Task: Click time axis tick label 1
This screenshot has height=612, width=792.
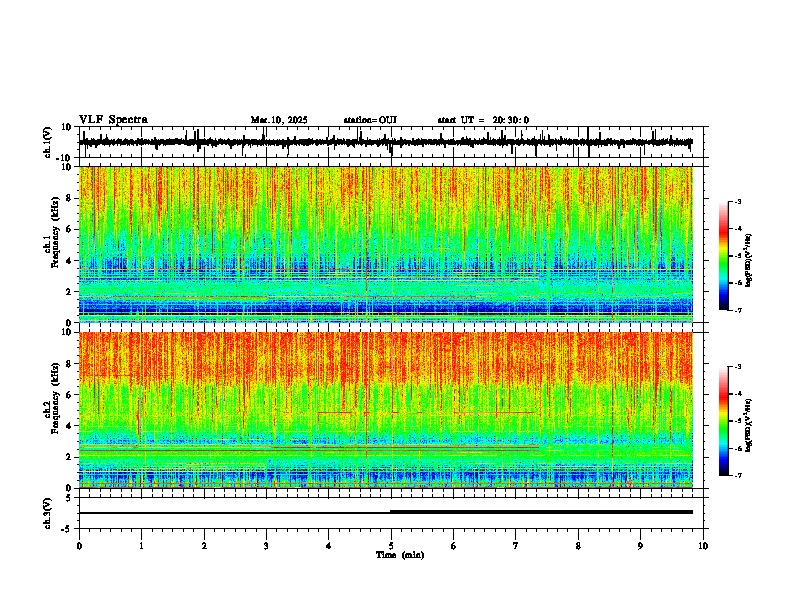Action: tap(141, 546)
